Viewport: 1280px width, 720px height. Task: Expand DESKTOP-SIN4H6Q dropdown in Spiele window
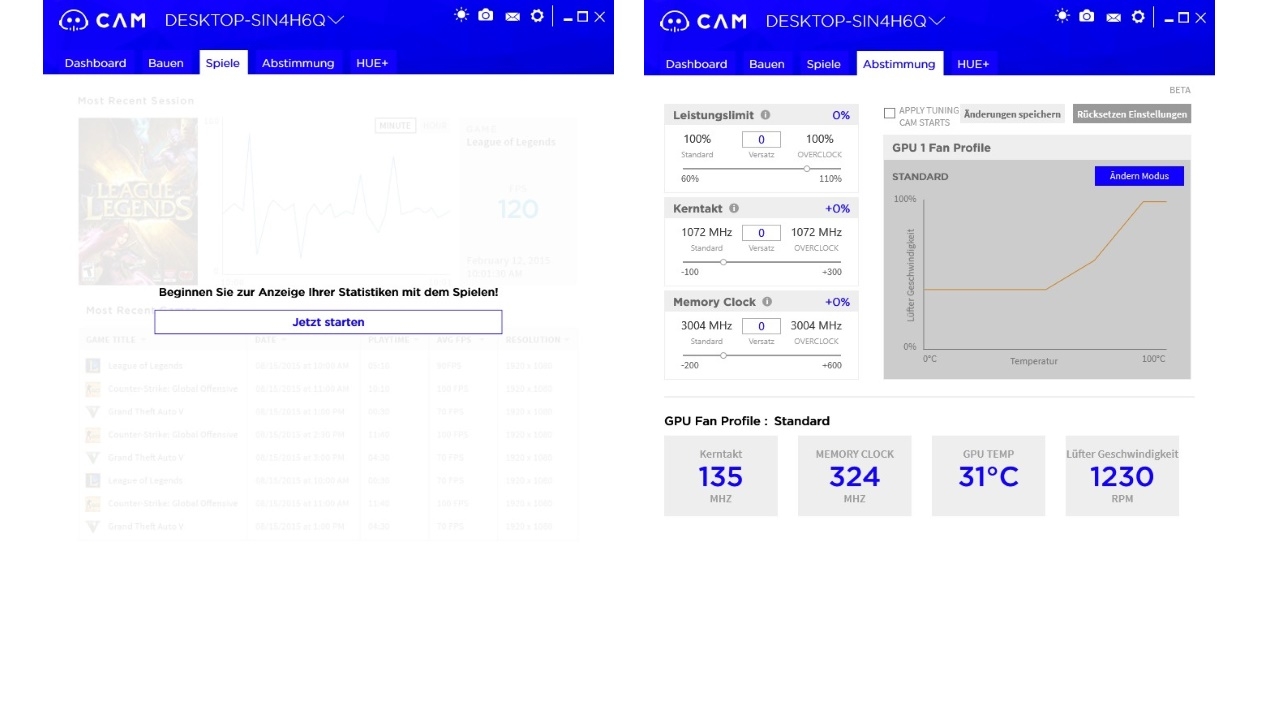[x=336, y=20]
